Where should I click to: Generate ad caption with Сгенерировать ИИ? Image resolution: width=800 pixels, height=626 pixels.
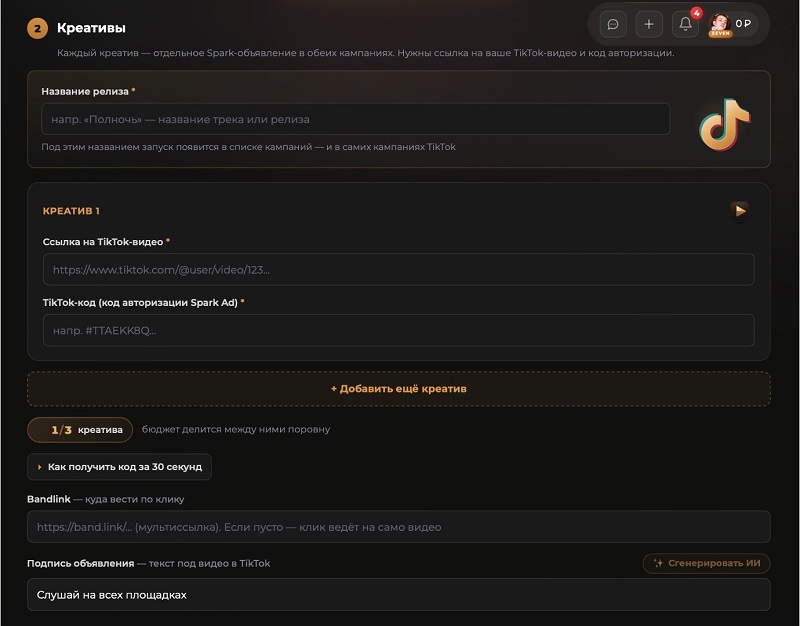(x=706, y=563)
